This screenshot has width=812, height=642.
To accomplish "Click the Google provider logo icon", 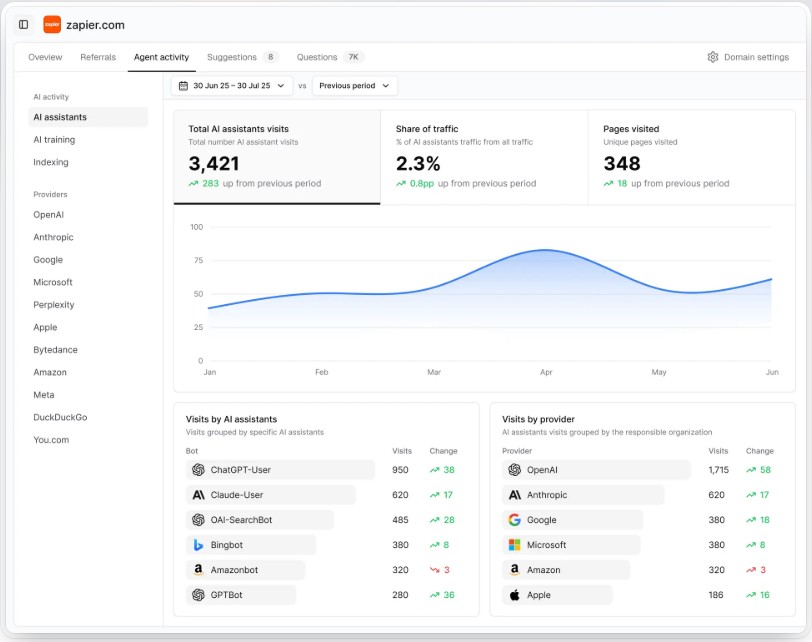I will pyautogui.click(x=514, y=520).
